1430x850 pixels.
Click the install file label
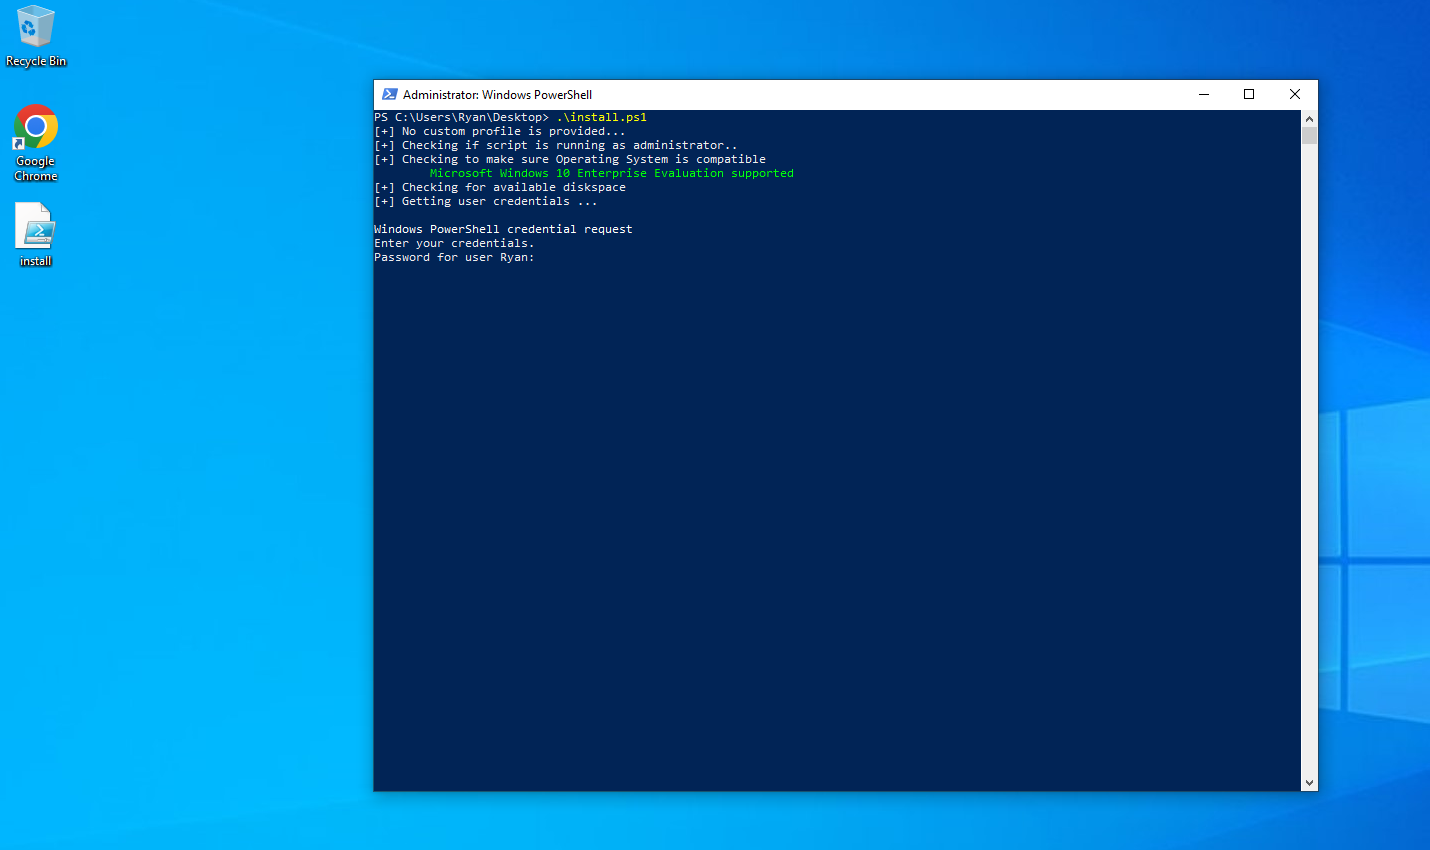point(35,261)
